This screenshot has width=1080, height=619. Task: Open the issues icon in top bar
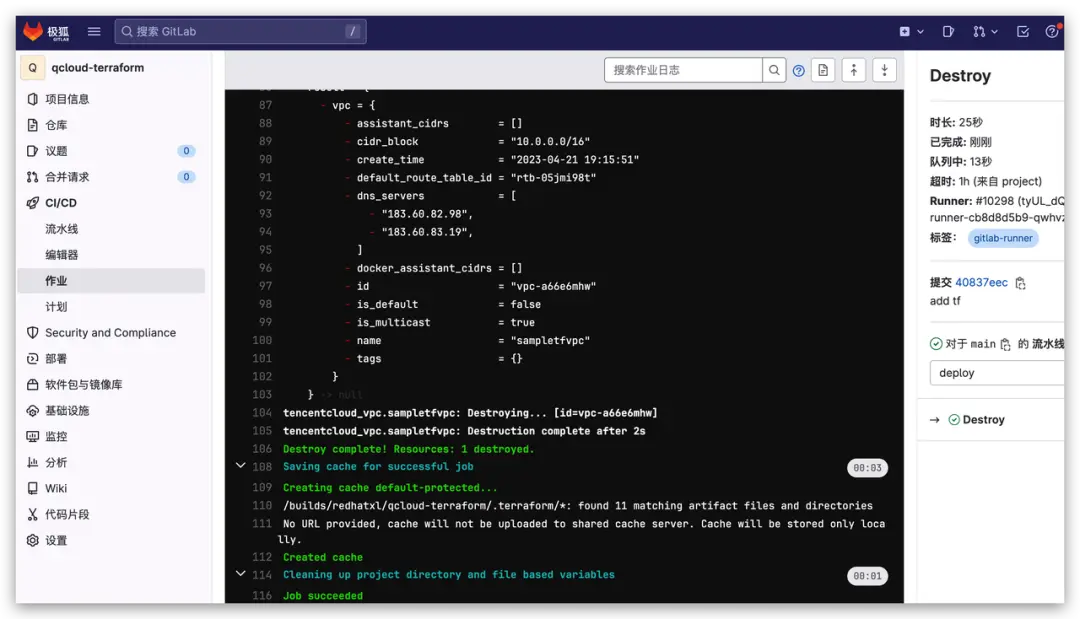[948, 32]
